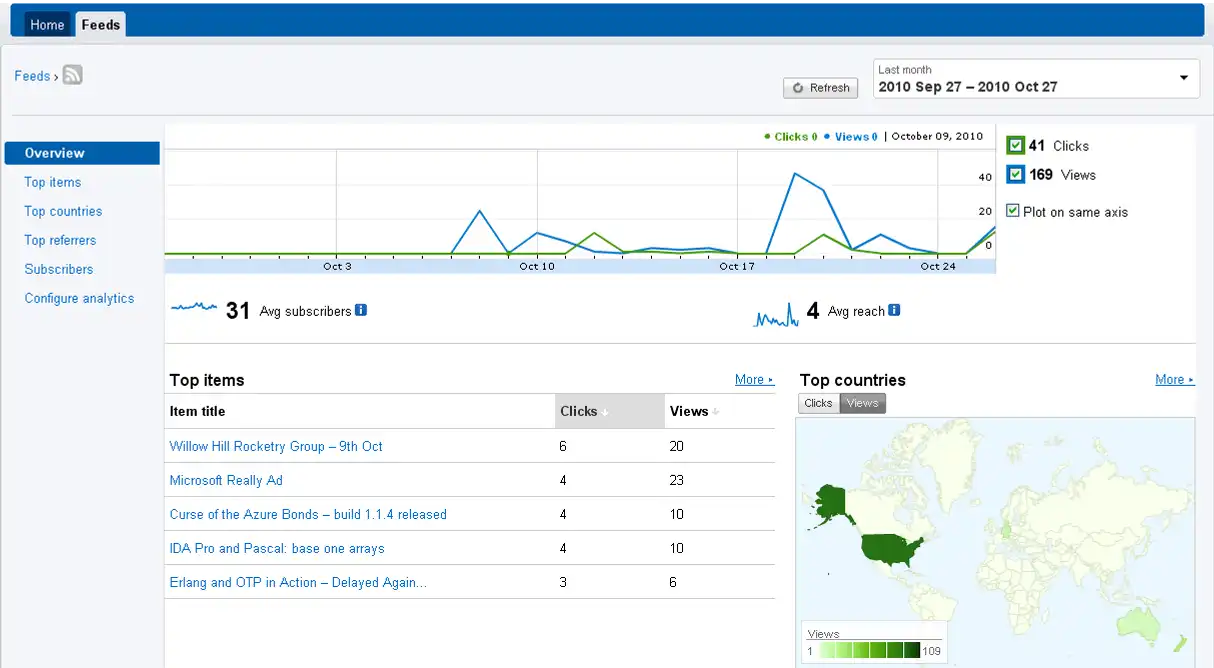1214x668 pixels.
Task: Uncheck Plot on same axis
Action: click(x=1013, y=211)
